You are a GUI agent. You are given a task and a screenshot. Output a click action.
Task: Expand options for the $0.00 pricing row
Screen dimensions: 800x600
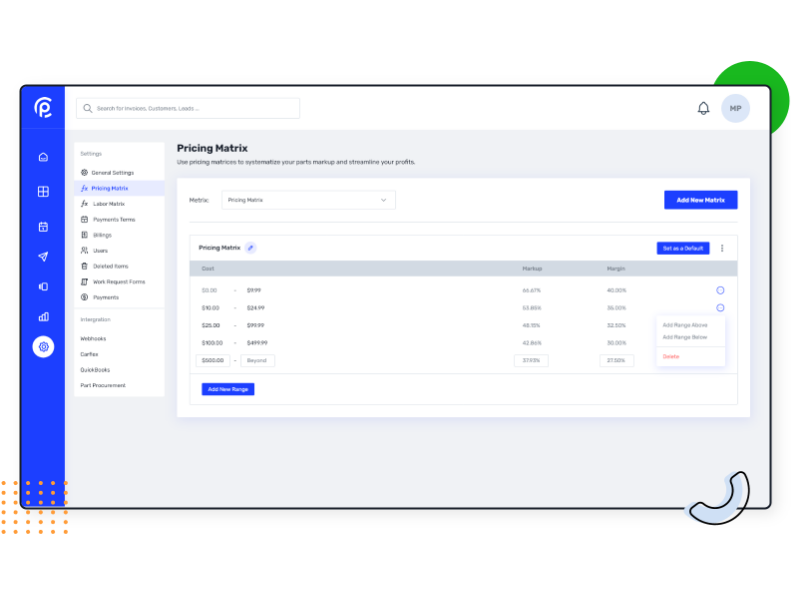point(720,290)
